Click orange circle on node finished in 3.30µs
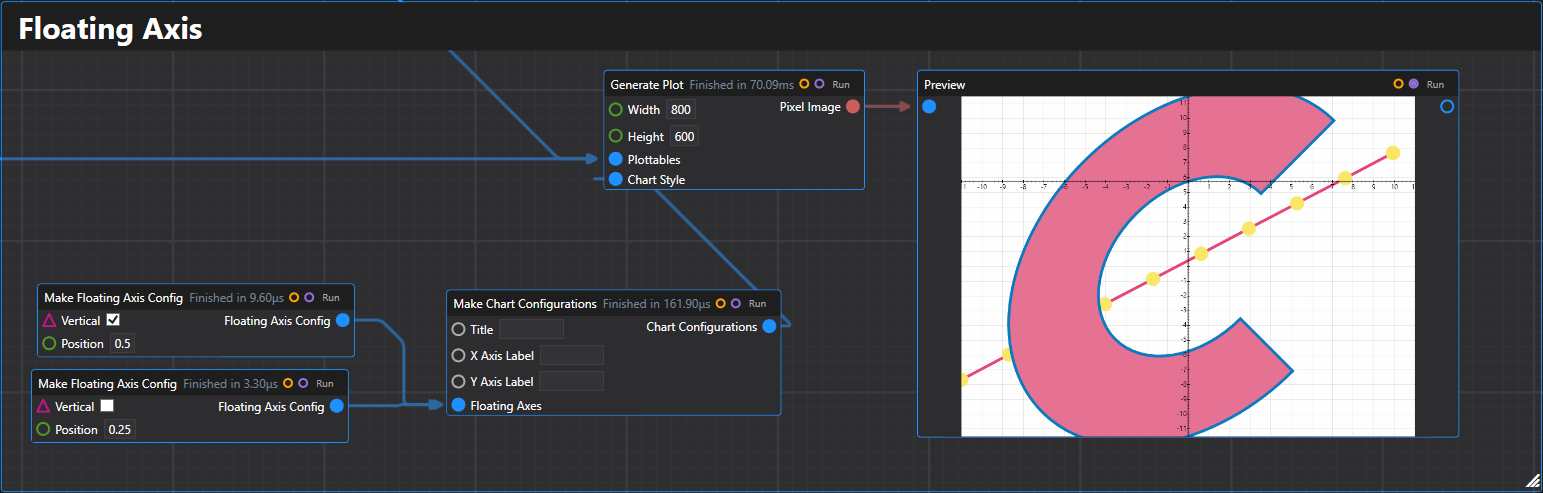Image resolution: width=1543 pixels, height=493 pixels. click(288, 383)
